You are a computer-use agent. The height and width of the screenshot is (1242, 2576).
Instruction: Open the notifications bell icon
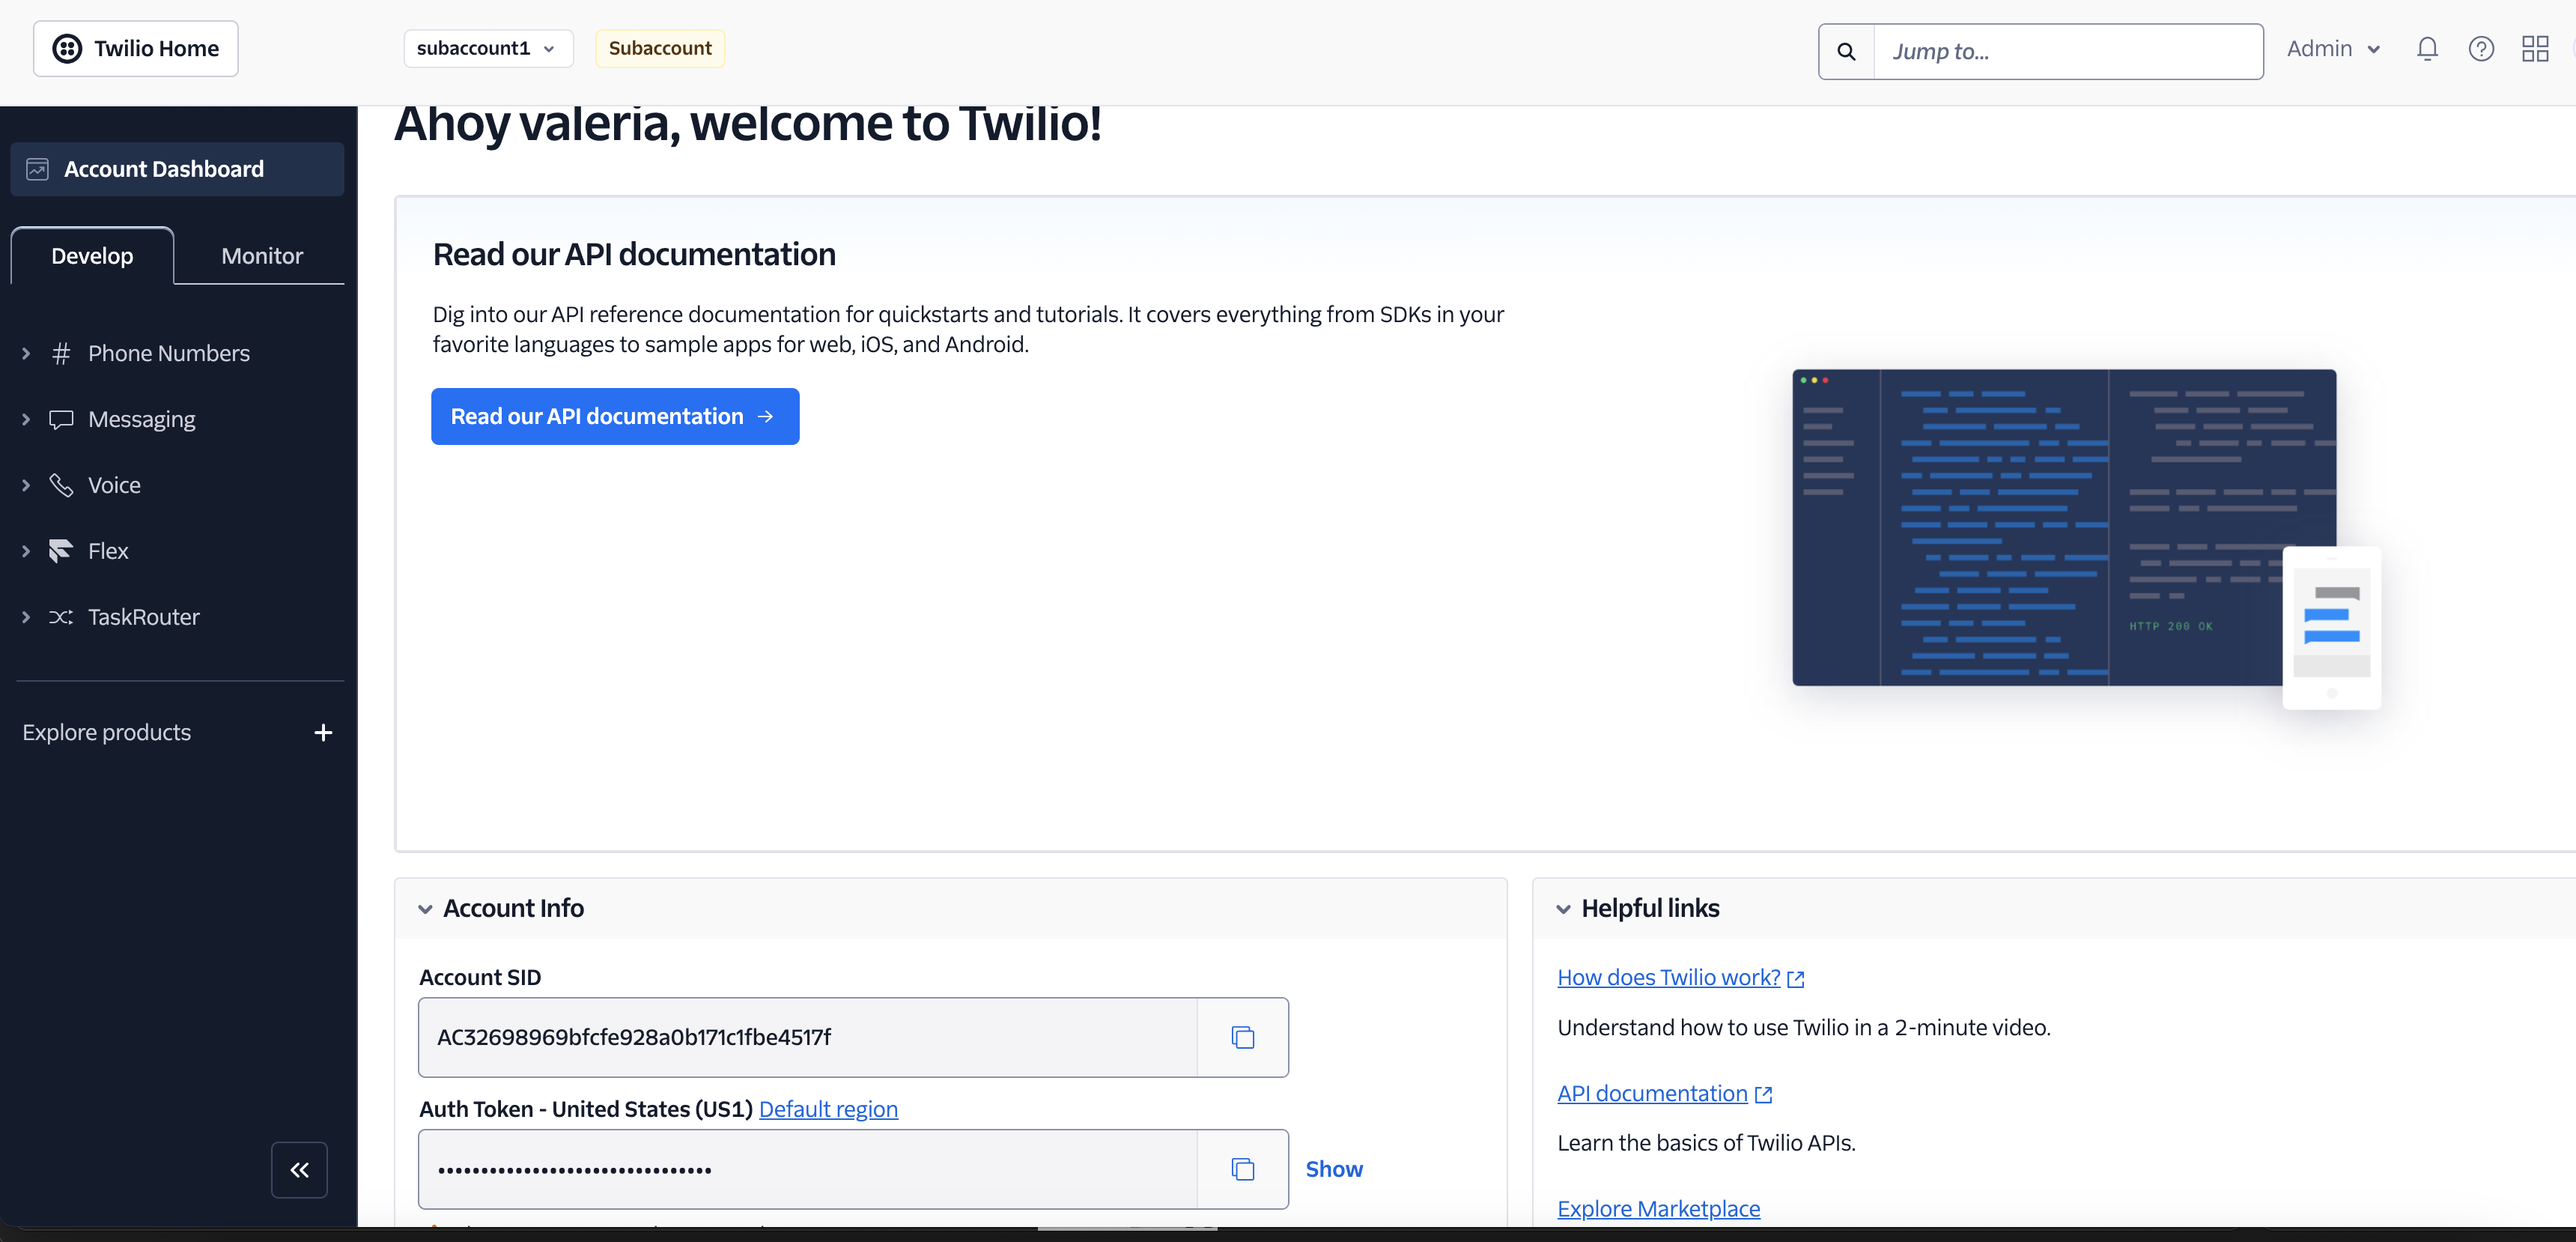(2427, 49)
